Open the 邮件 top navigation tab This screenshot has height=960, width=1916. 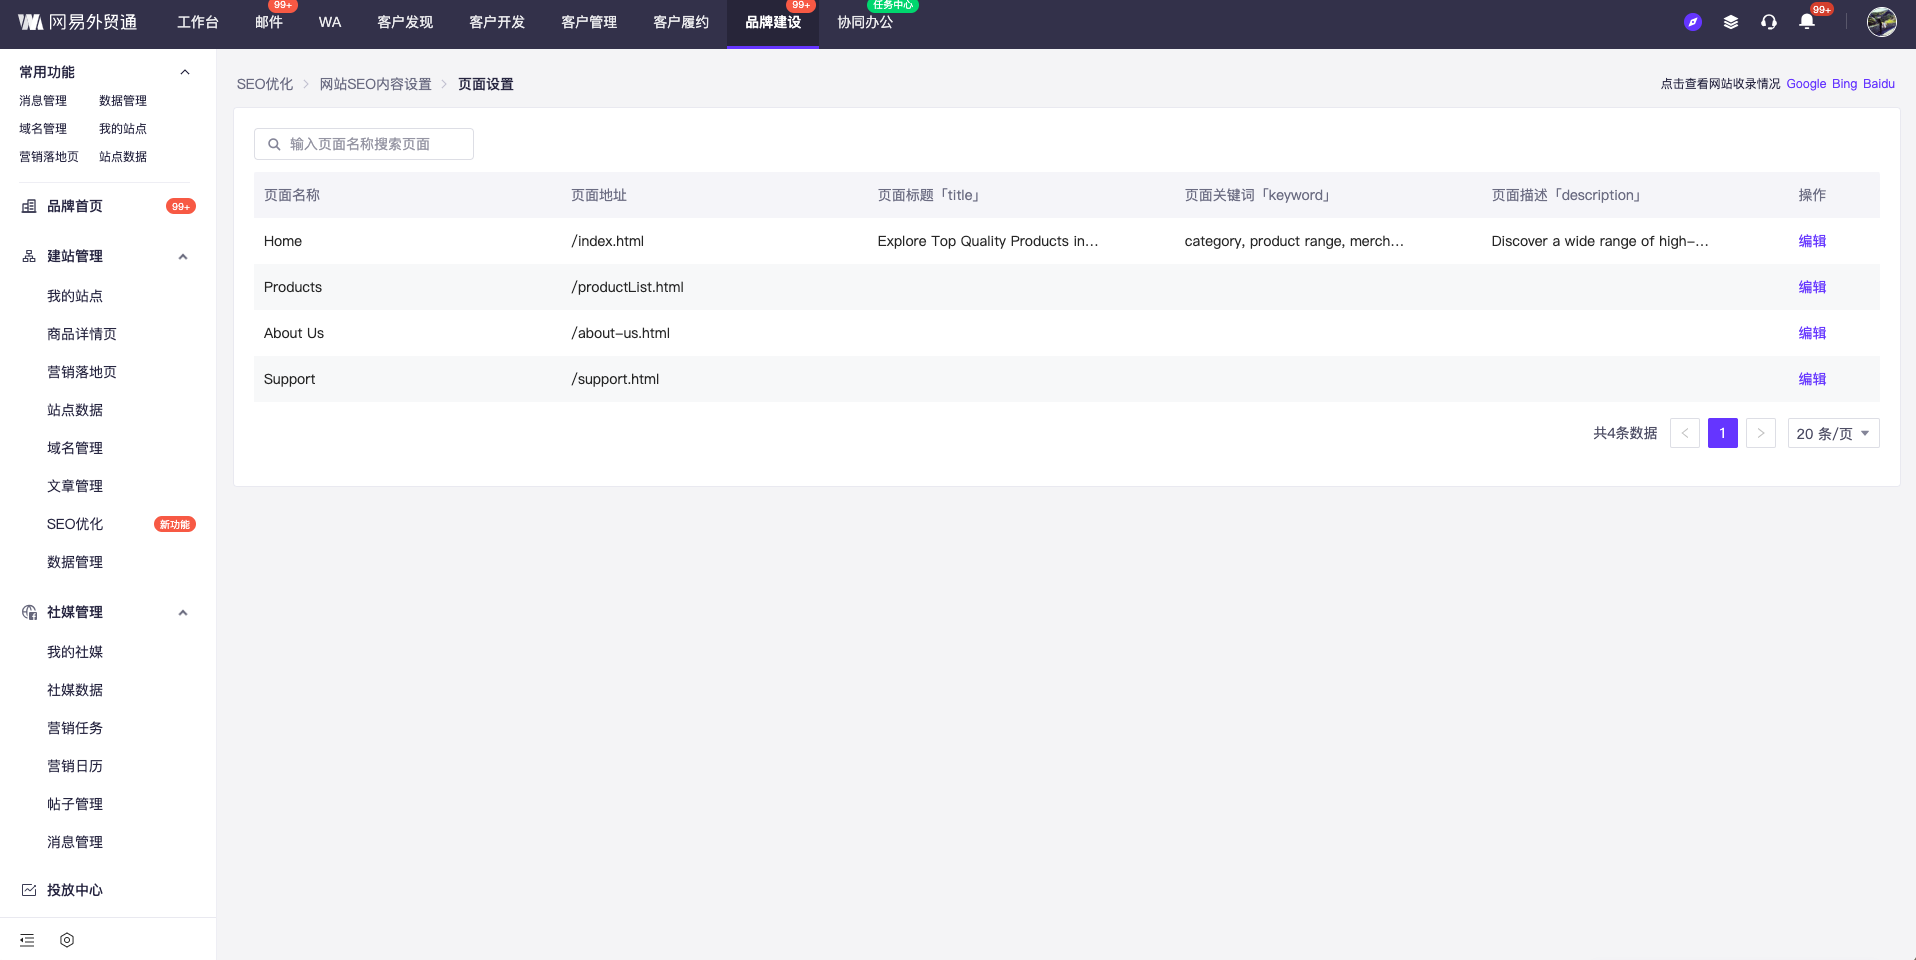(268, 23)
